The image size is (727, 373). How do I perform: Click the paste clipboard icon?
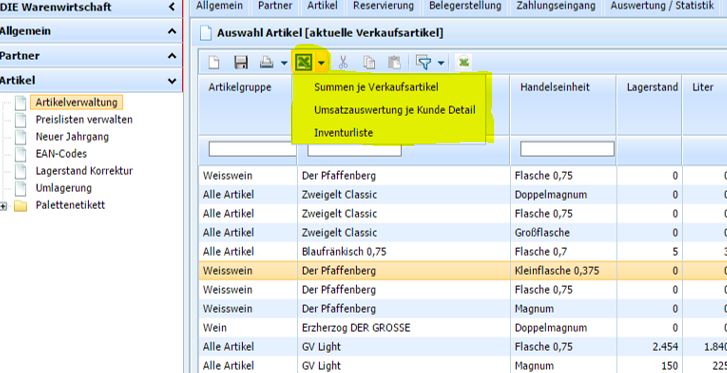click(394, 63)
